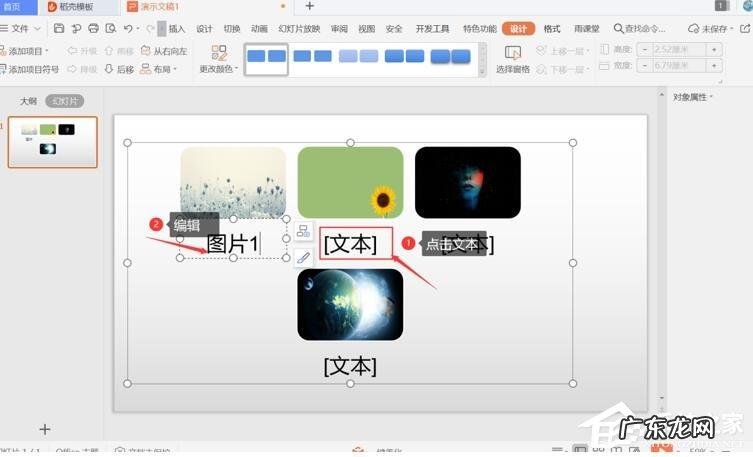The height and width of the screenshot is (457, 753).
Task: Open the 插入 ribbon tab
Action: (177, 29)
